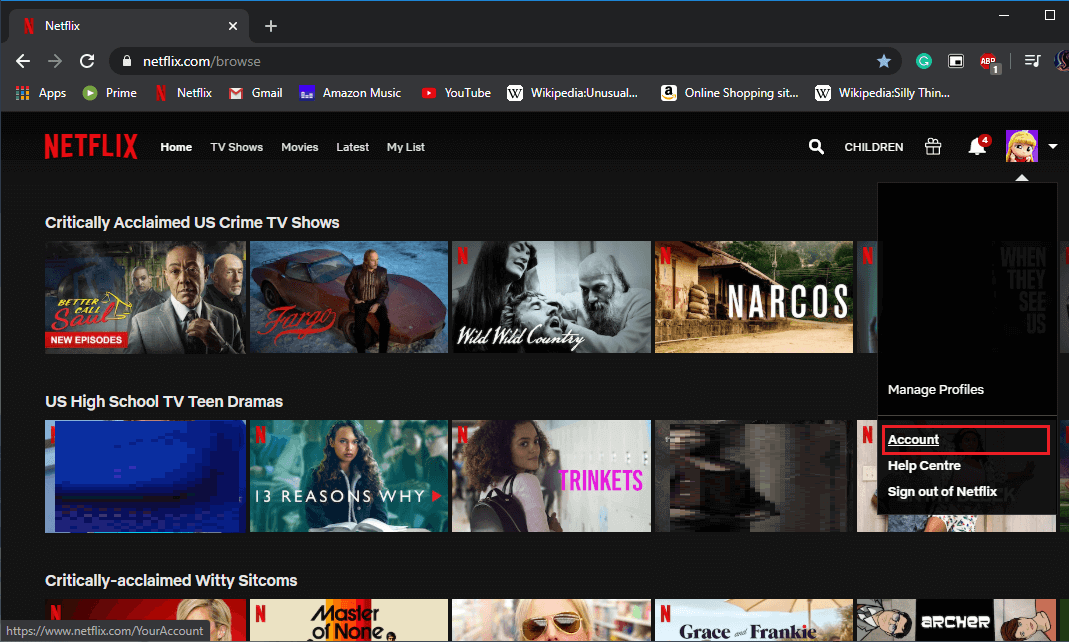Open the 13 Reasons Why thumbnail
Image resolution: width=1069 pixels, height=642 pixels.
click(x=349, y=476)
